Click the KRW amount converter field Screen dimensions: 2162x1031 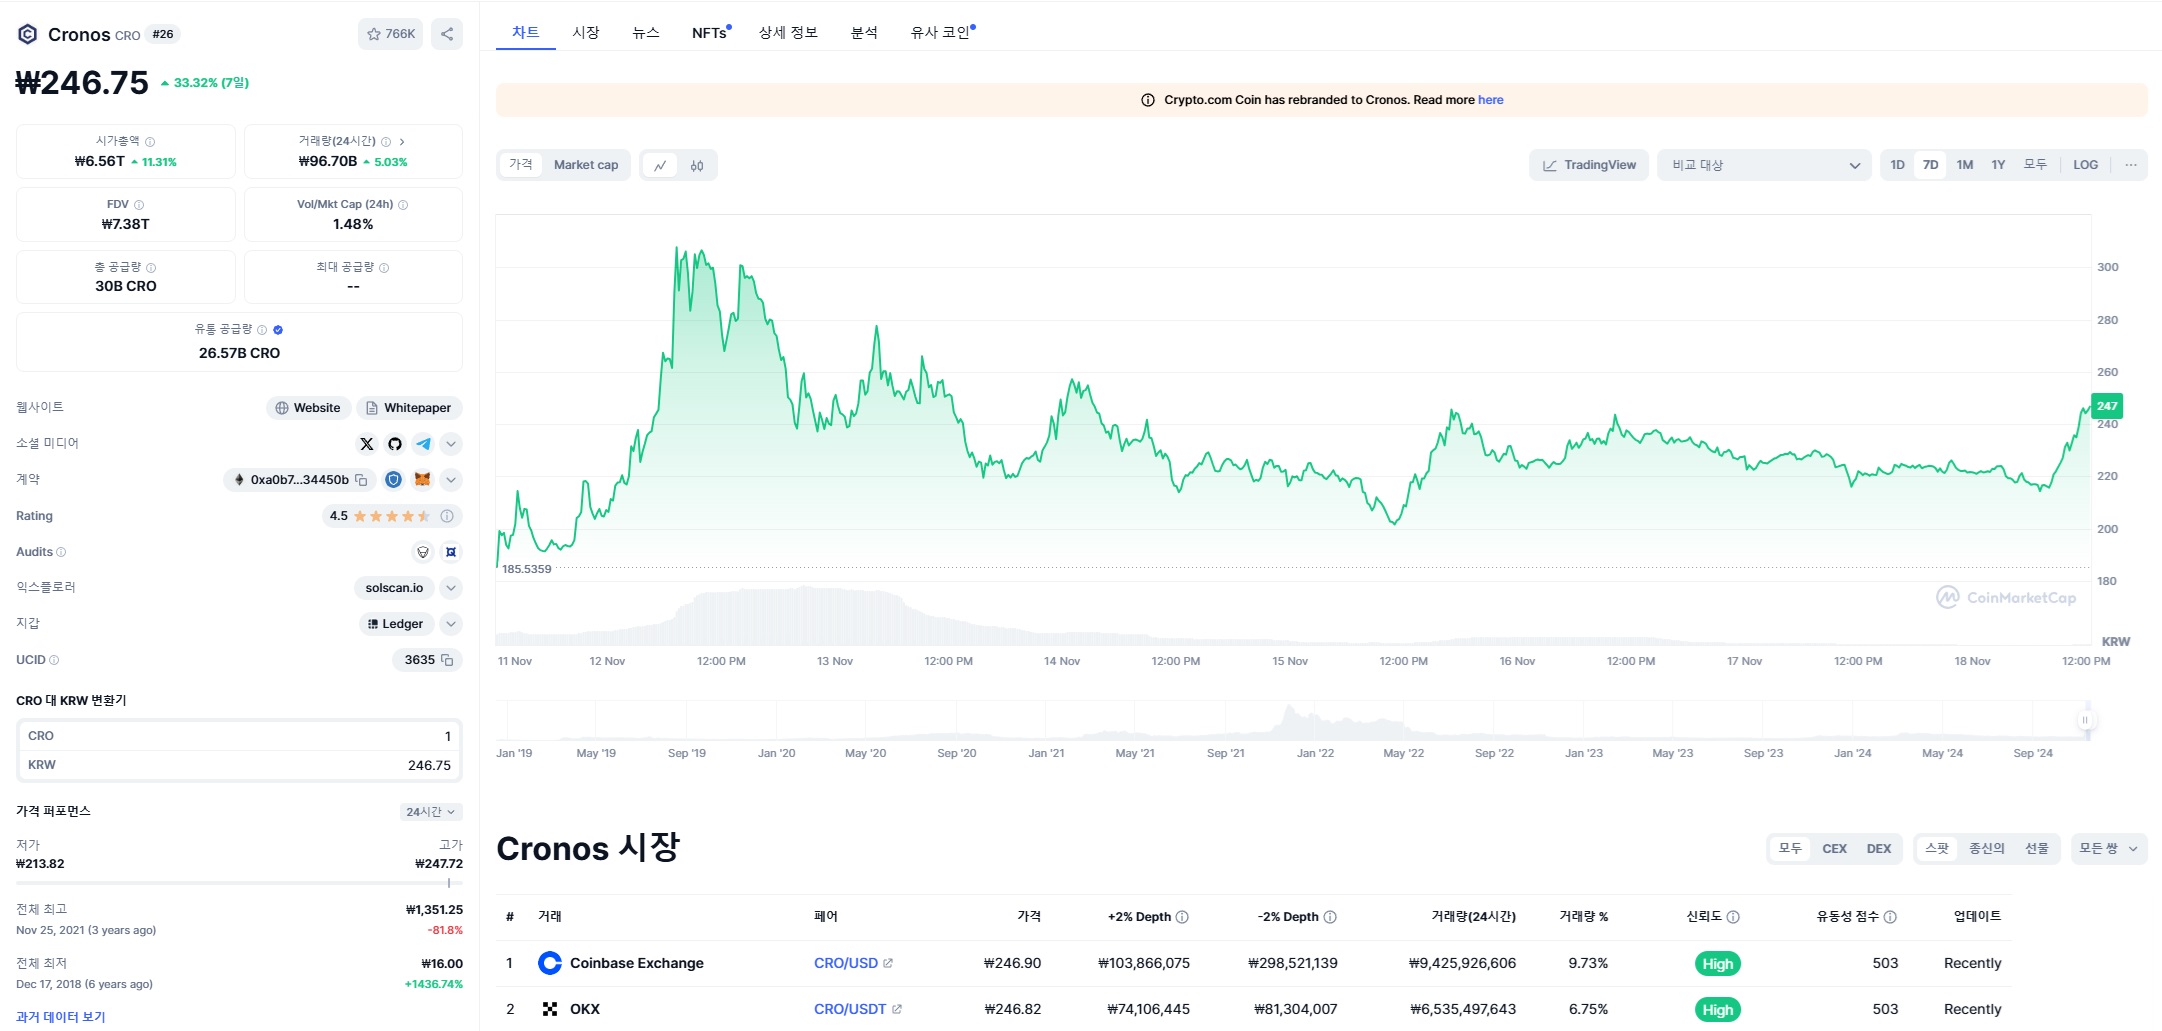(x=239, y=765)
